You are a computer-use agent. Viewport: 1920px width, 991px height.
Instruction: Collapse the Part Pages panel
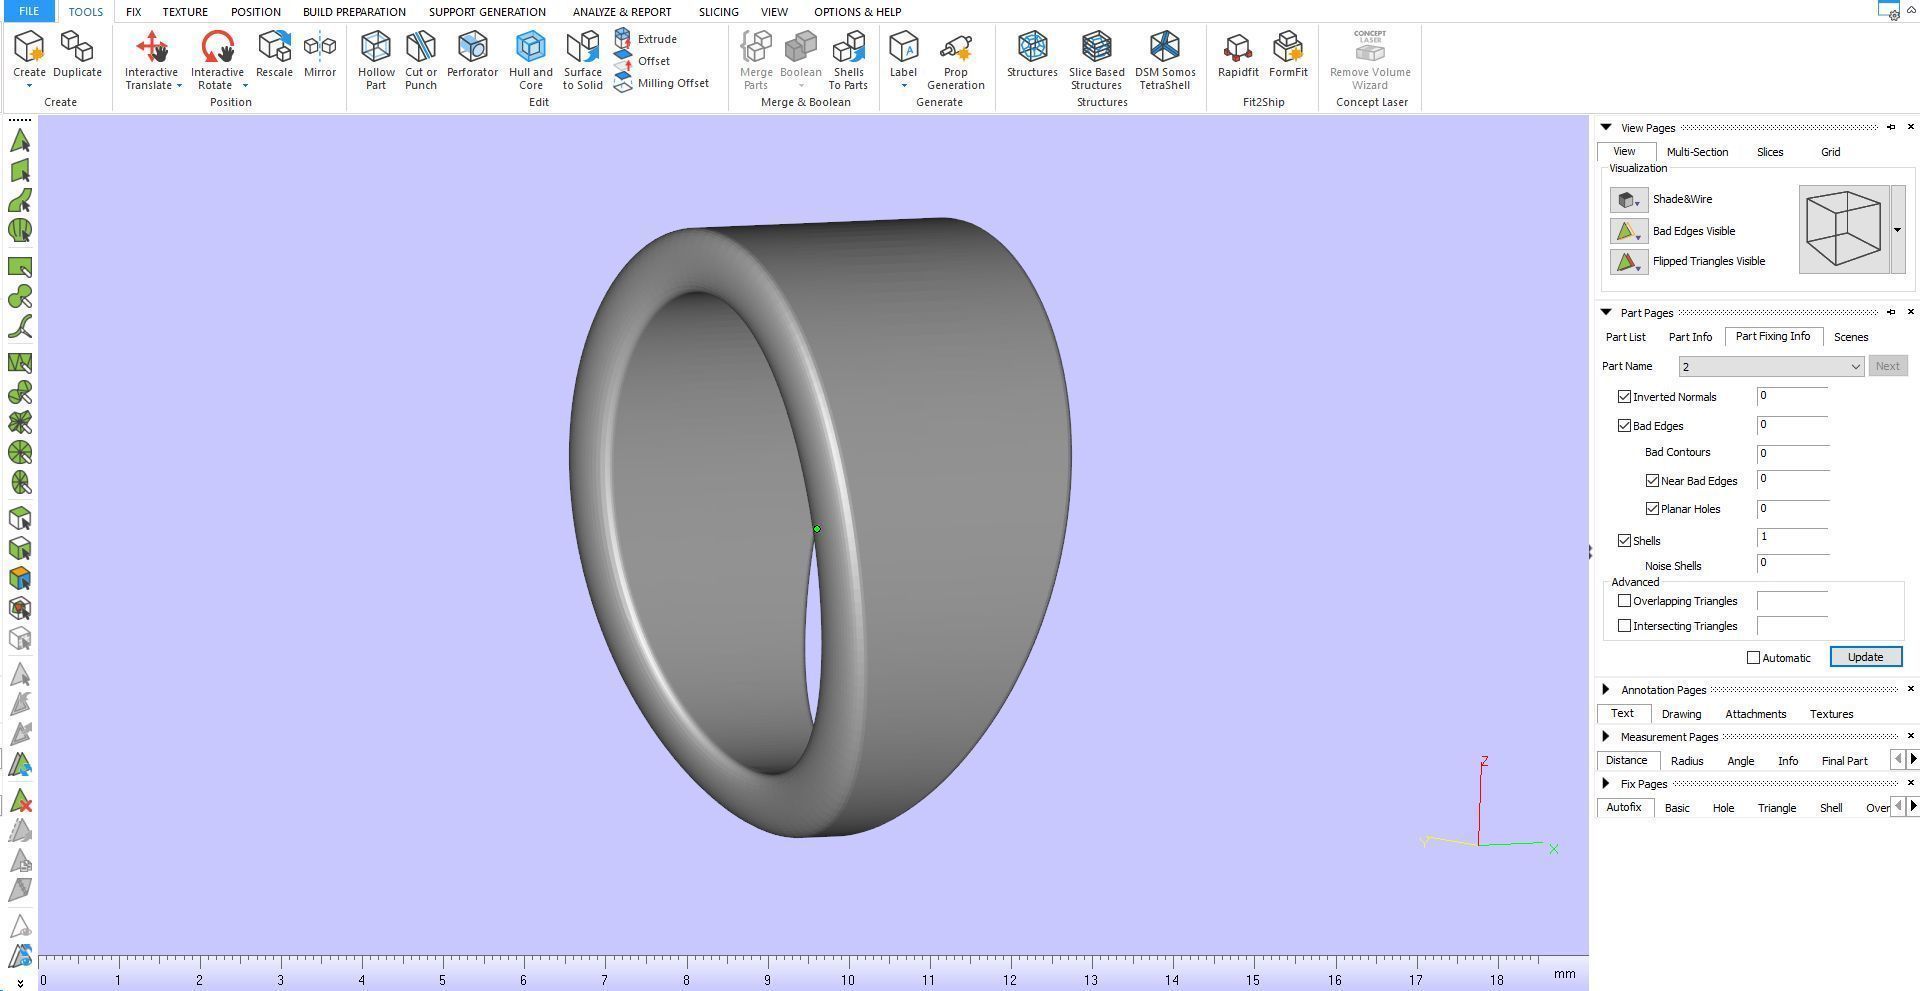(1606, 313)
